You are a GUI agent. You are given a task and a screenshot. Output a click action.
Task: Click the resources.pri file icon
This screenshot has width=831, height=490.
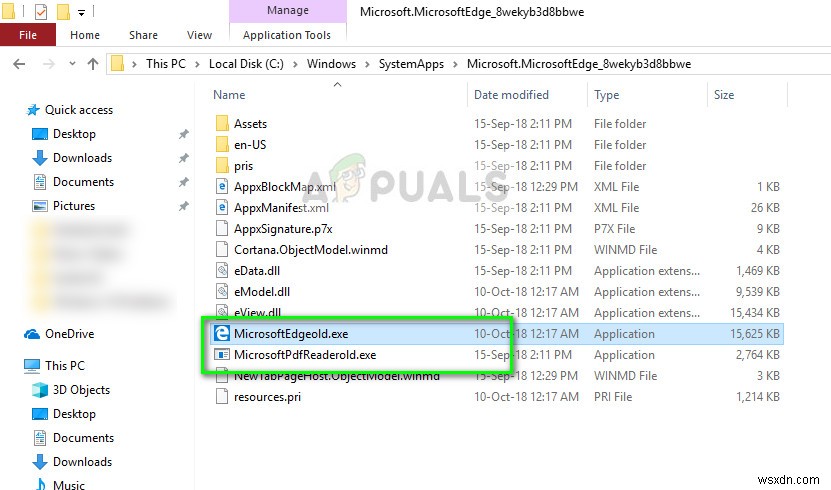(222, 396)
